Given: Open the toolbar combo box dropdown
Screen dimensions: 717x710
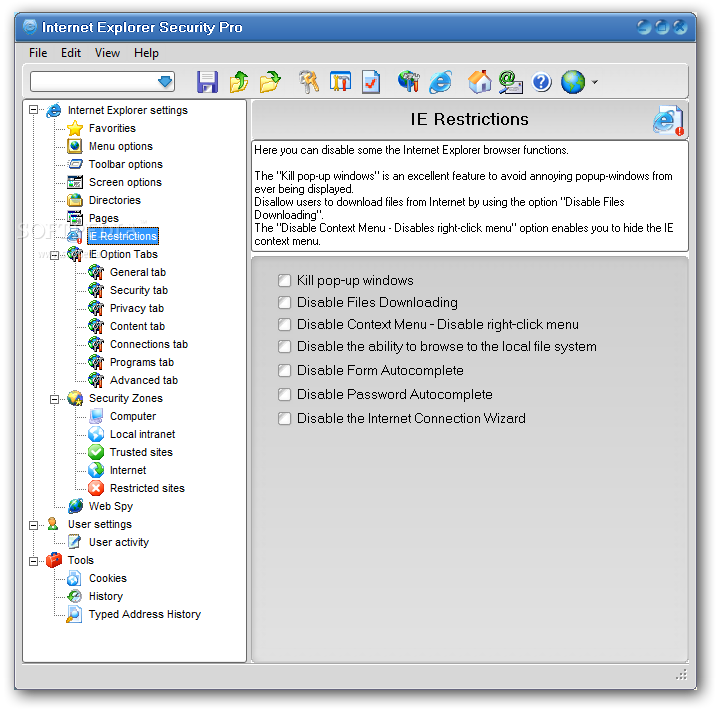Looking at the screenshot, I should [165, 82].
